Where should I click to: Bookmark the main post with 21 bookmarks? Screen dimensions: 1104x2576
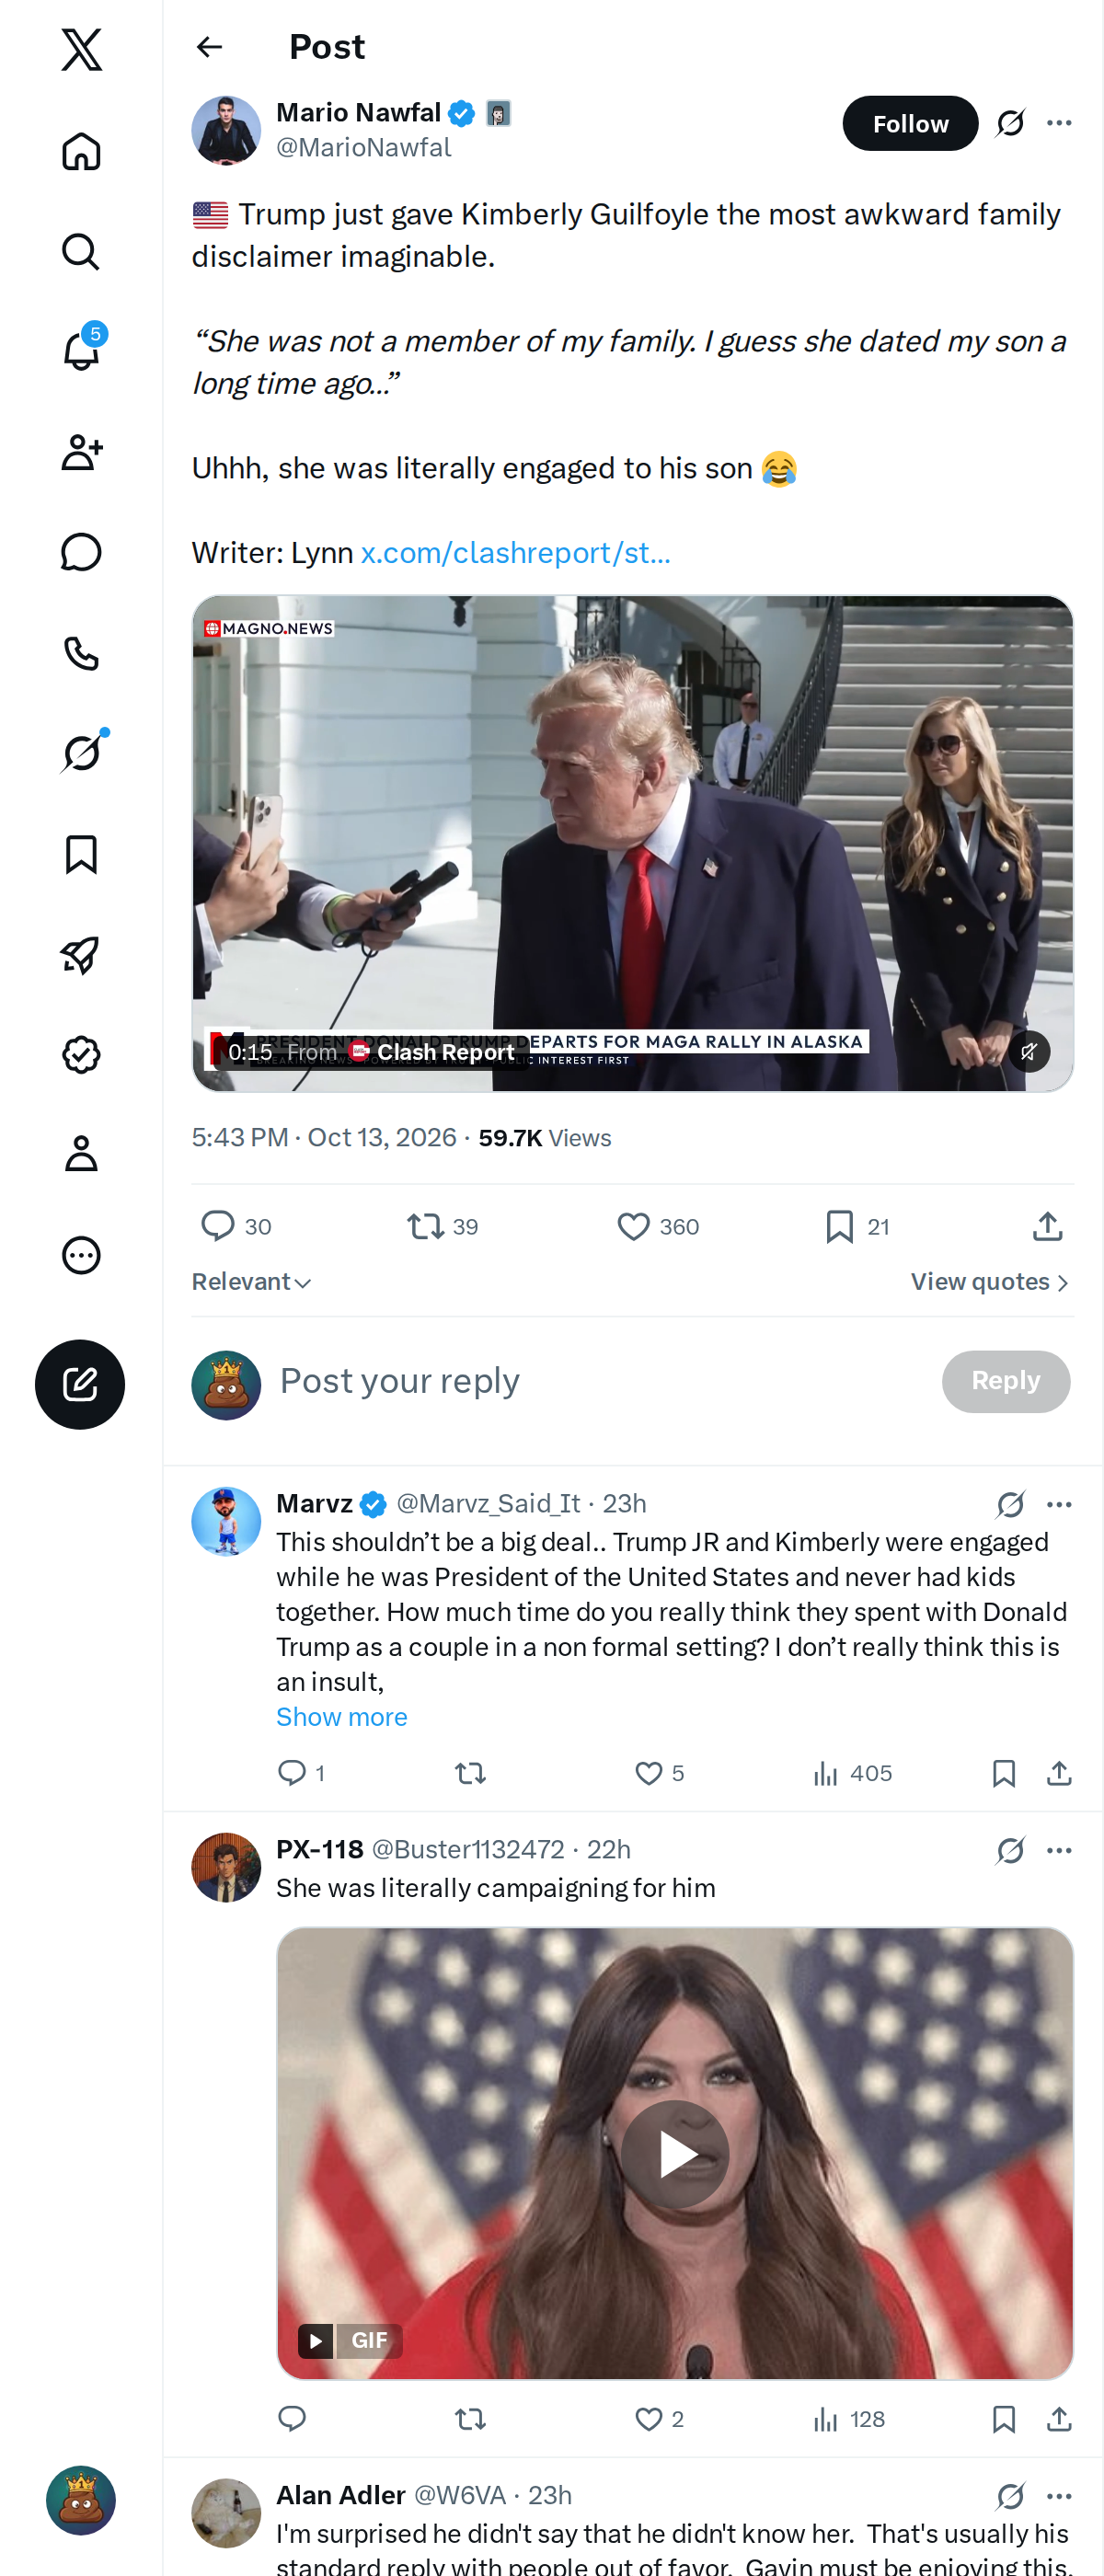pos(857,1226)
